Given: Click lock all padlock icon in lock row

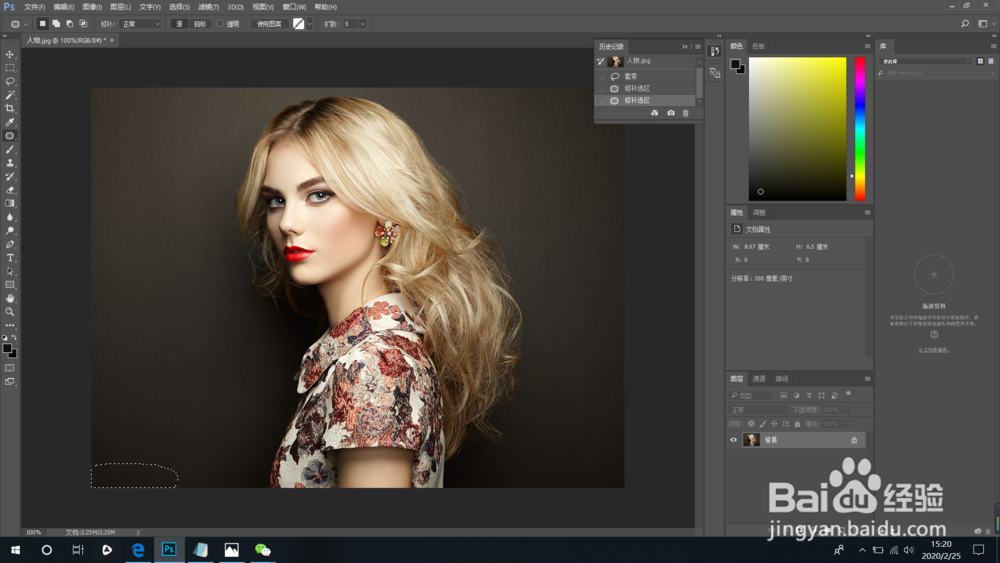Looking at the screenshot, I should (x=797, y=423).
